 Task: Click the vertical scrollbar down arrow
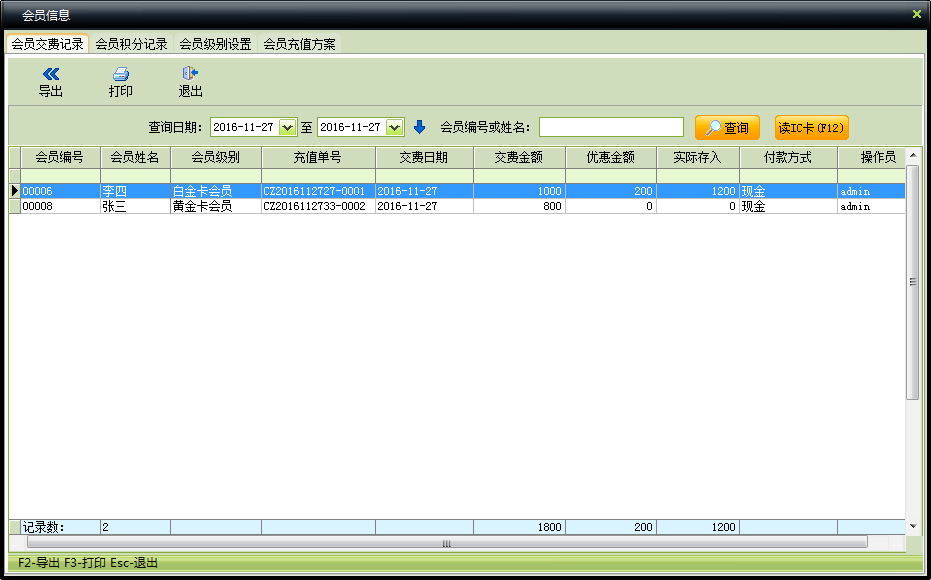click(912, 526)
